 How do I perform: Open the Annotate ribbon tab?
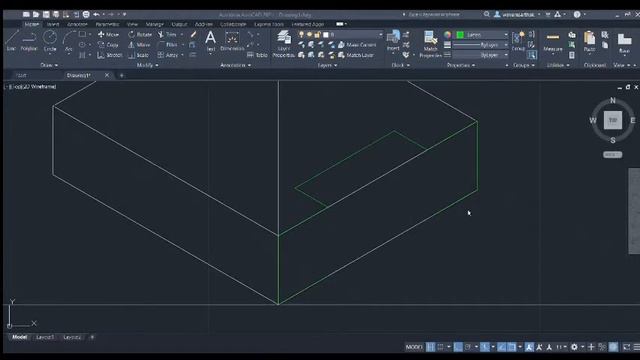pyautogui.click(x=77, y=24)
